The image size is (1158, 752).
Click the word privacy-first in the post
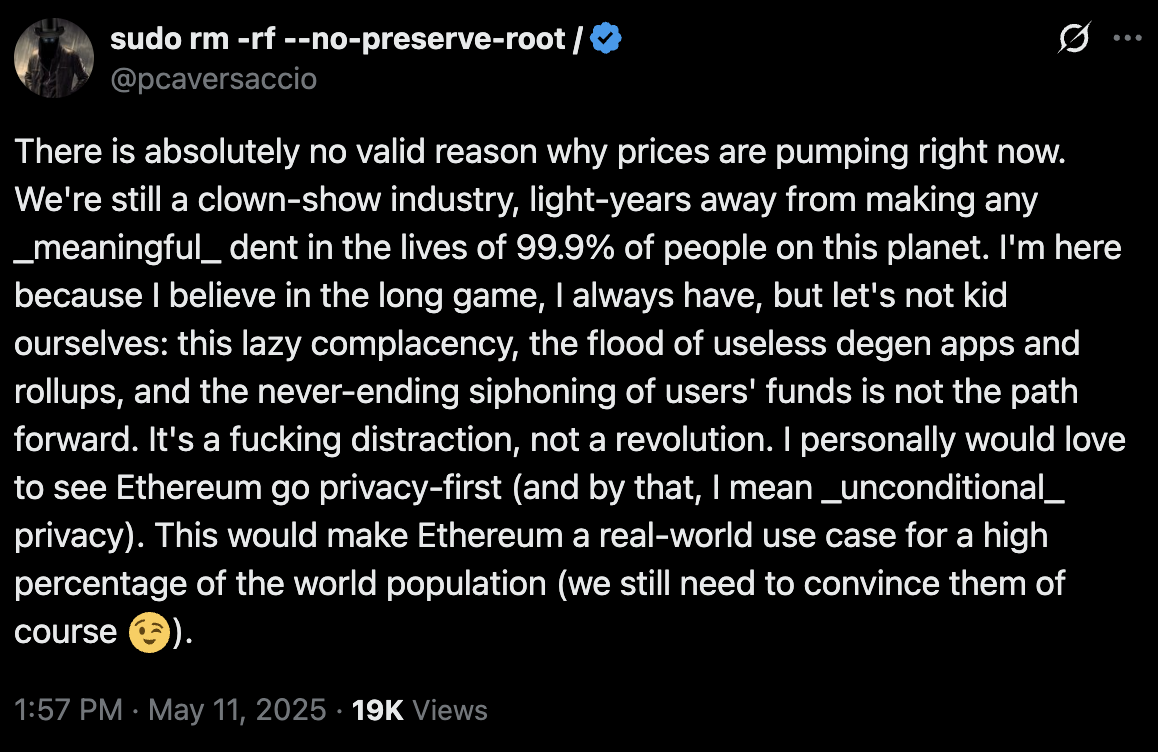411,489
